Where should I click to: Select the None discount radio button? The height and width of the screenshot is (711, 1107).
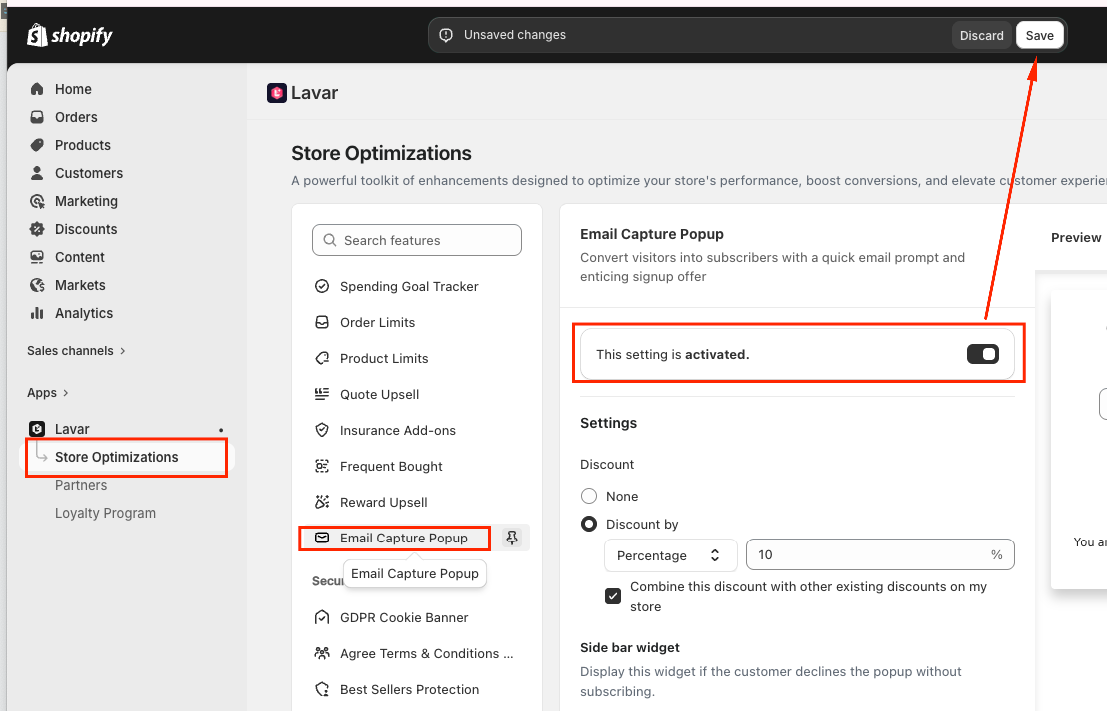pyautogui.click(x=589, y=496)
